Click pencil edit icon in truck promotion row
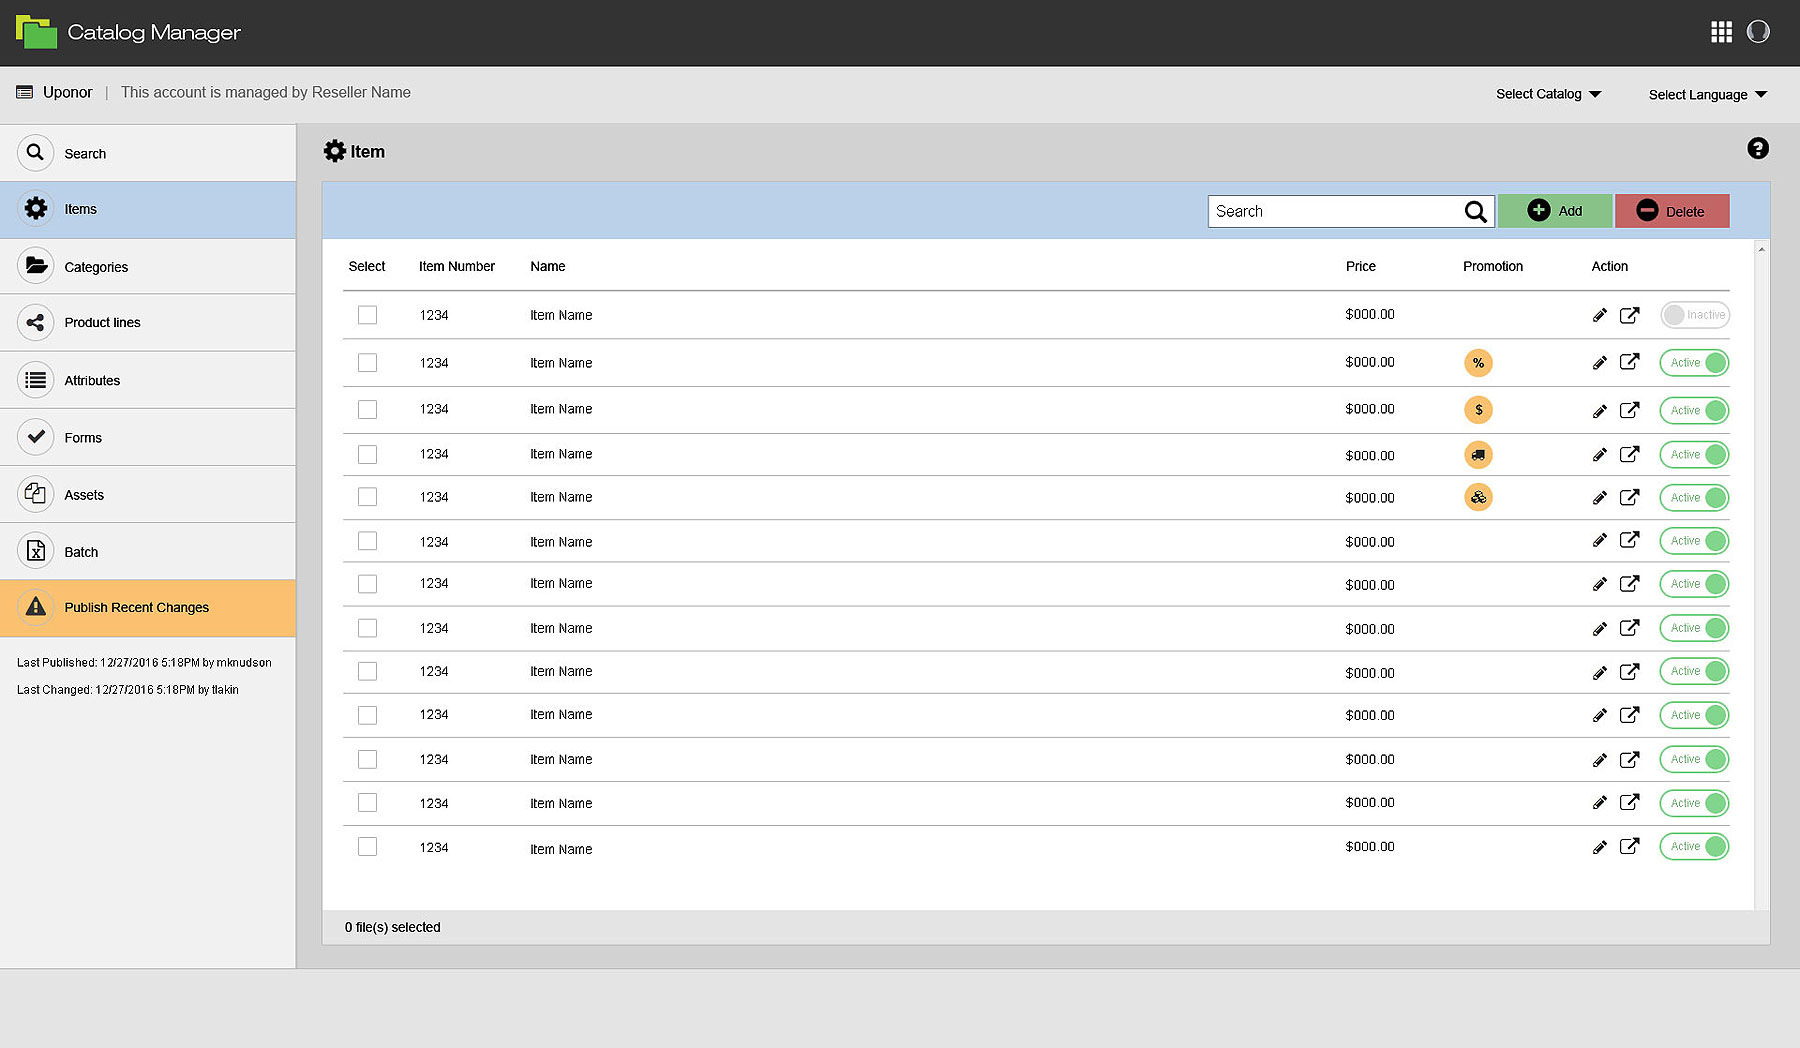Screen dimensions: 1800x1048 coord(1600,454)
